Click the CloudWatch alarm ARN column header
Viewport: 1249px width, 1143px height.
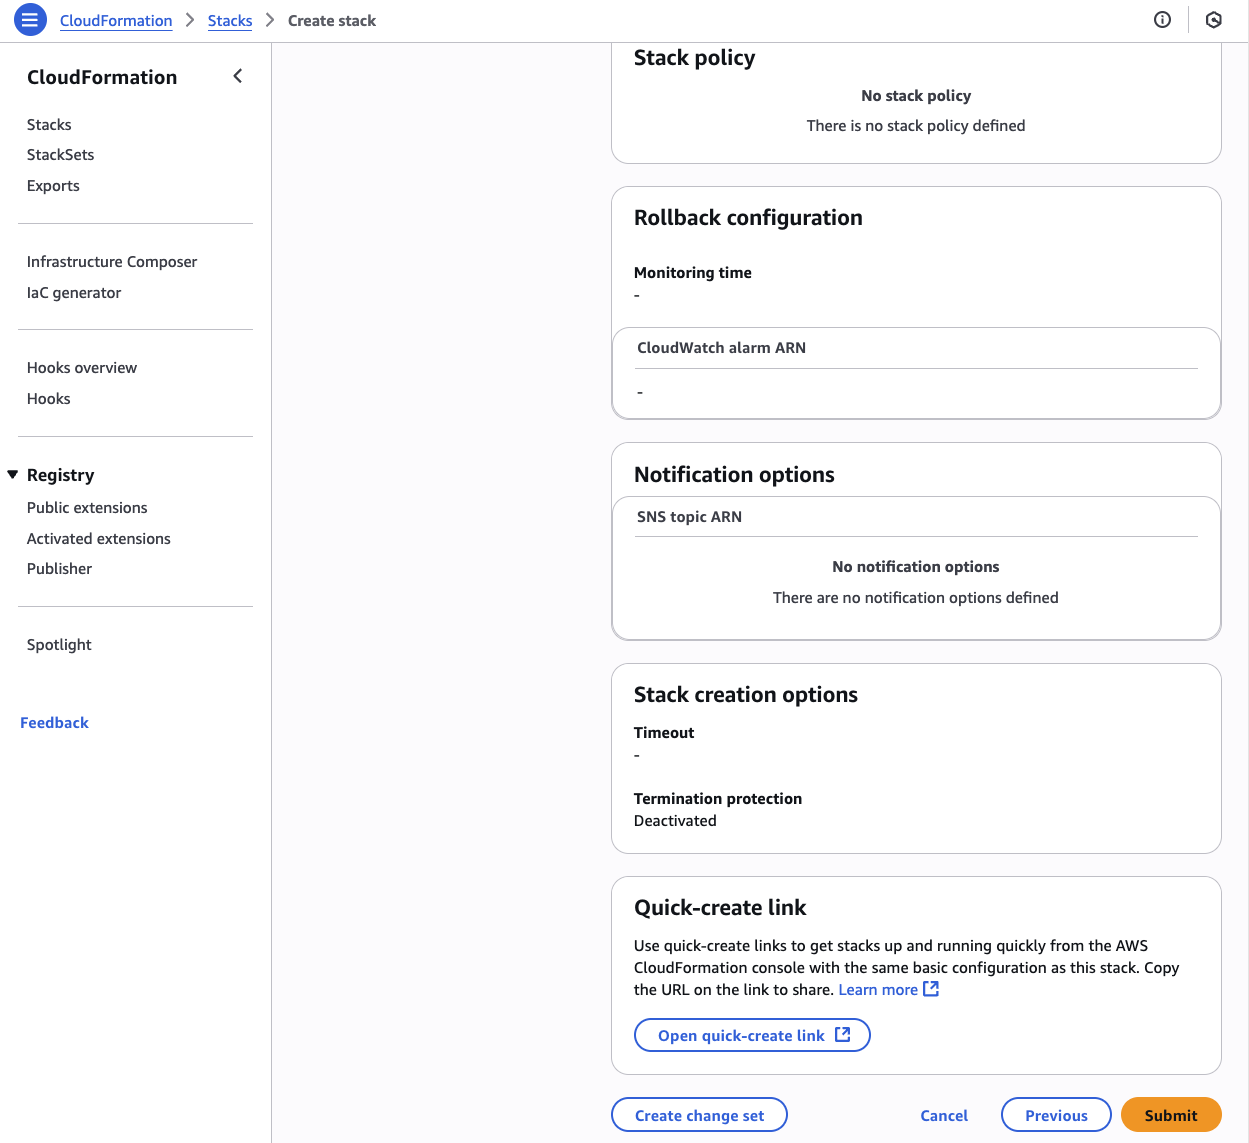(721, 348)
